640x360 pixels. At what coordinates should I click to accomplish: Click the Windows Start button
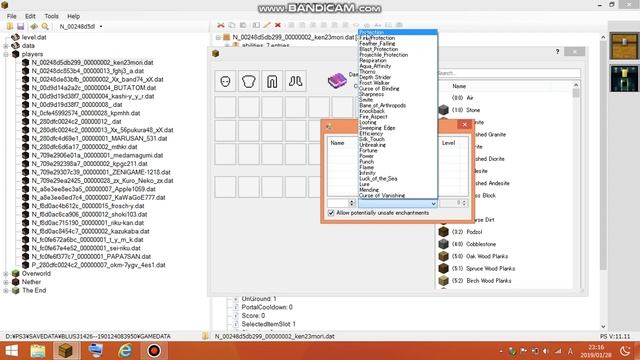(11, 351)
